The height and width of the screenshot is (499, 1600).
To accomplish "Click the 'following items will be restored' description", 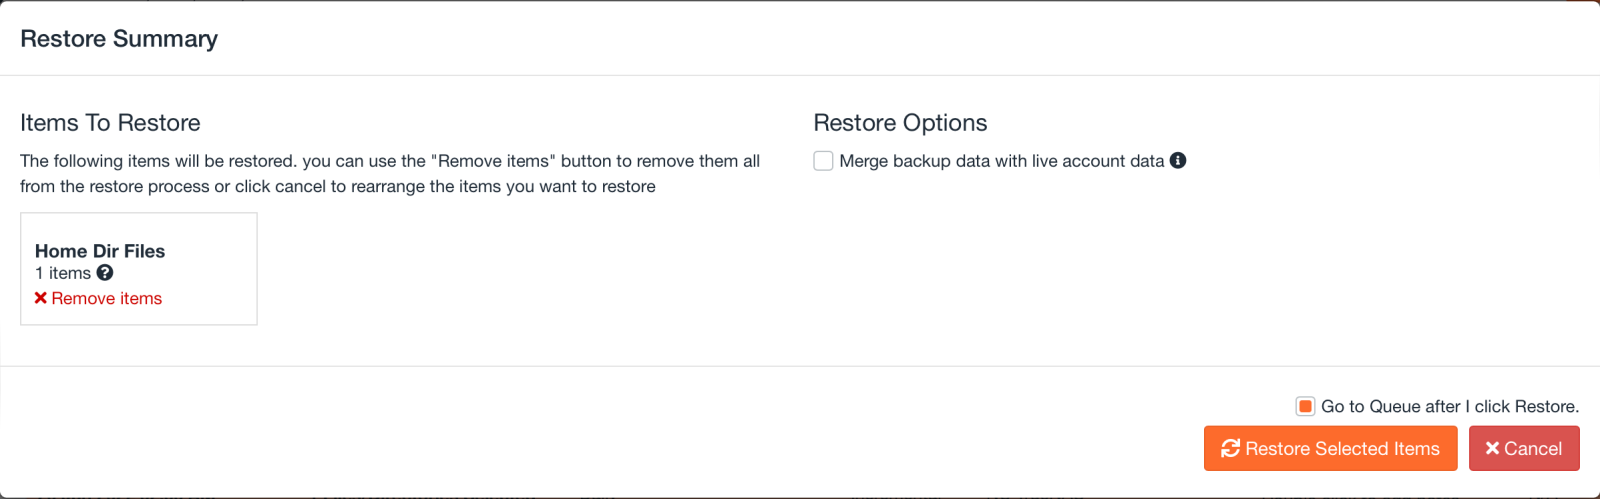I will click(390, 161).
